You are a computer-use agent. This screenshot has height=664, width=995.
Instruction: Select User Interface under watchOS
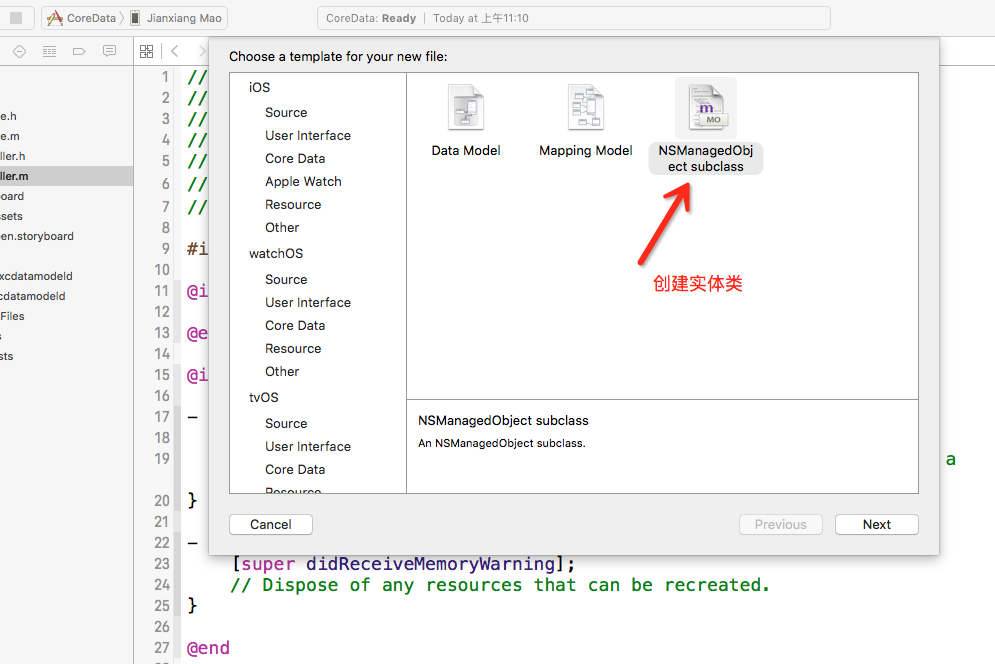308,302
